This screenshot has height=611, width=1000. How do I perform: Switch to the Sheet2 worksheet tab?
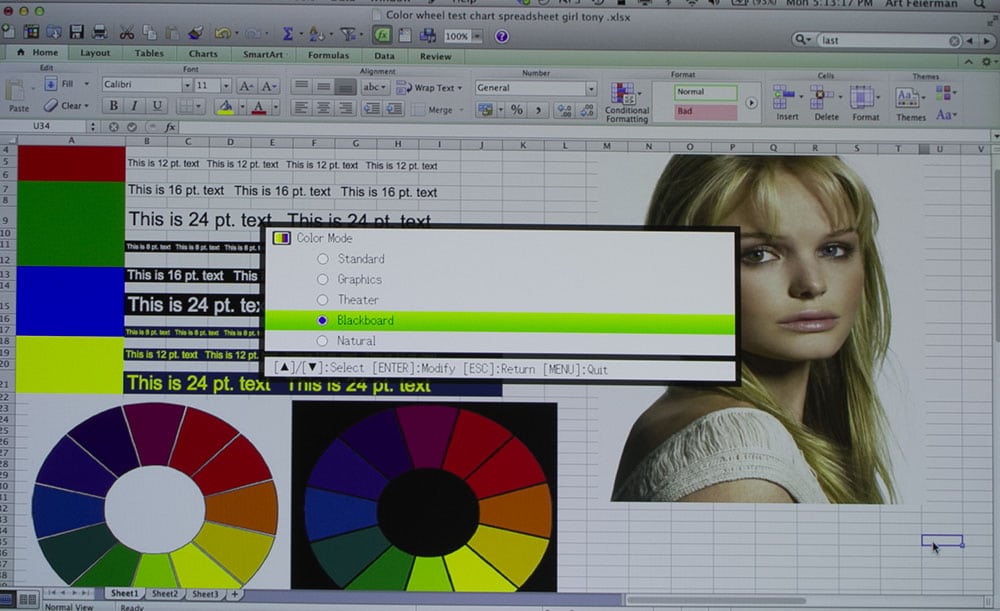click(x=165, y=594)
